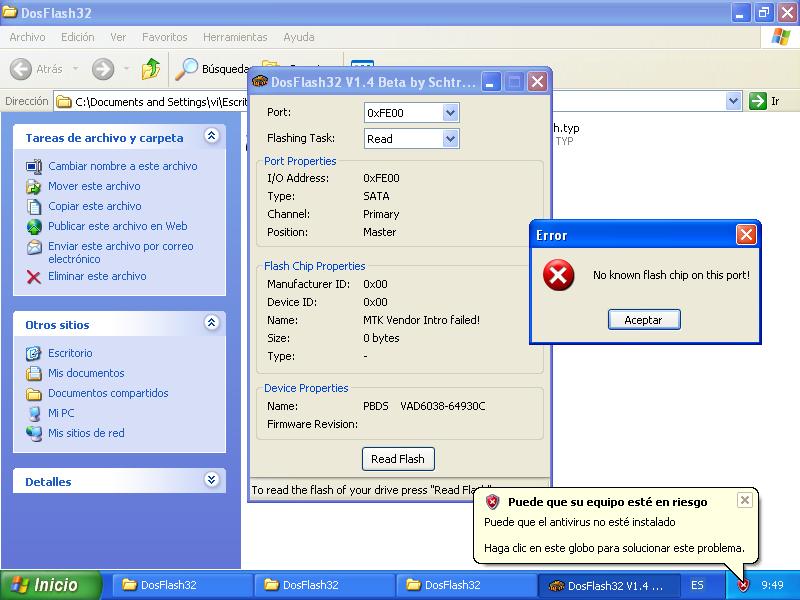Click the Búsqueda magnifier icon

click(x=187, y=69)
